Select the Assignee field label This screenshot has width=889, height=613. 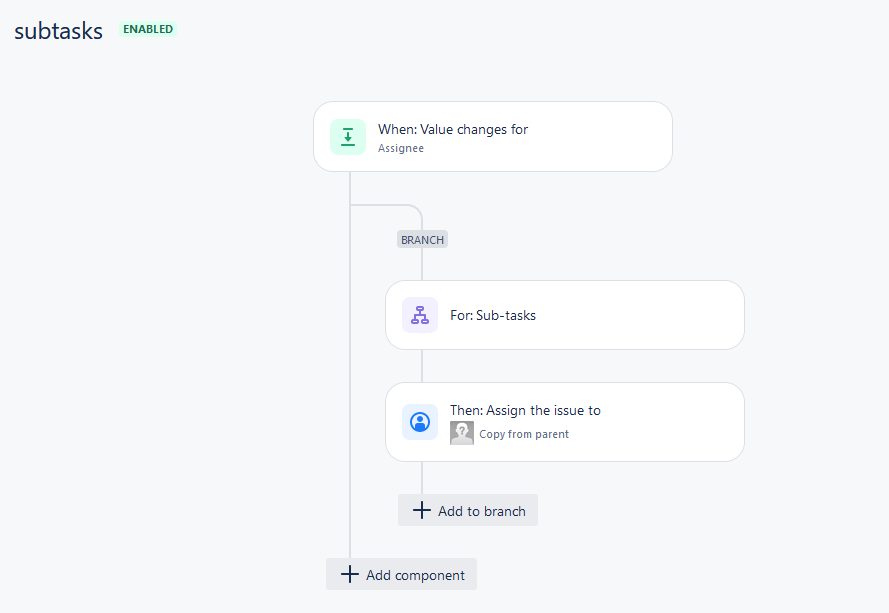[400, 148]
